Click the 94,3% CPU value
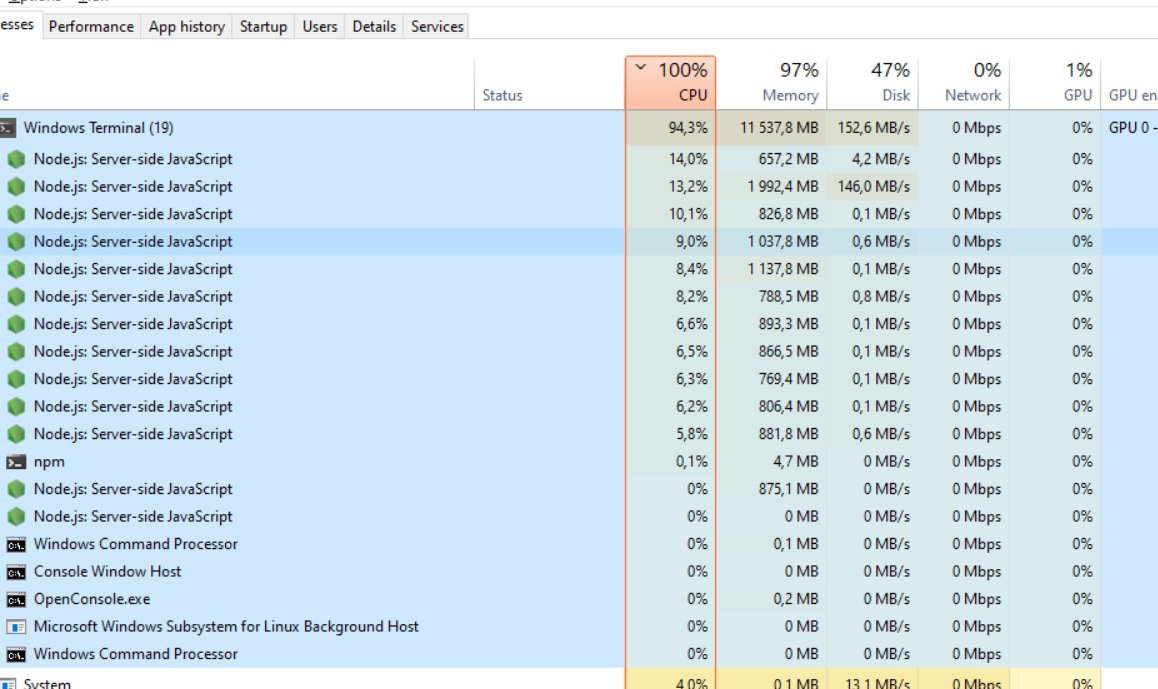Screen dimensions: 1158x689 pyautogui.click(x=688, y=128)
